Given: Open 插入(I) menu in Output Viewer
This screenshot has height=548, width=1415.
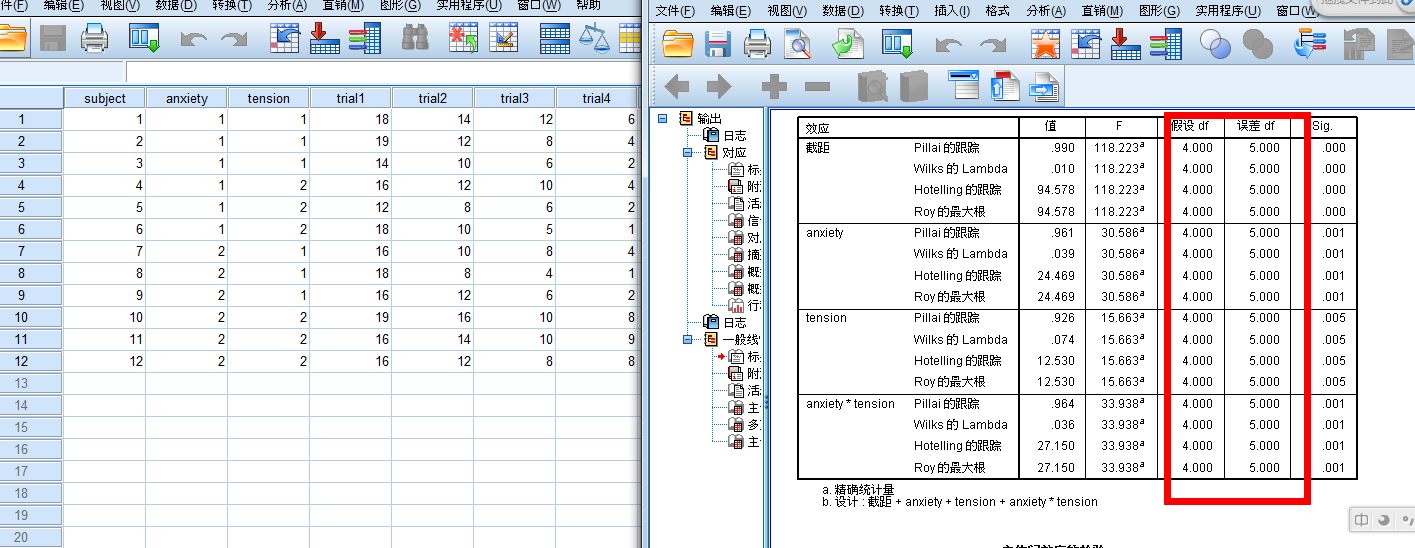Looking at the screenshot, I should pyautogui.click(x=951, y=11).
